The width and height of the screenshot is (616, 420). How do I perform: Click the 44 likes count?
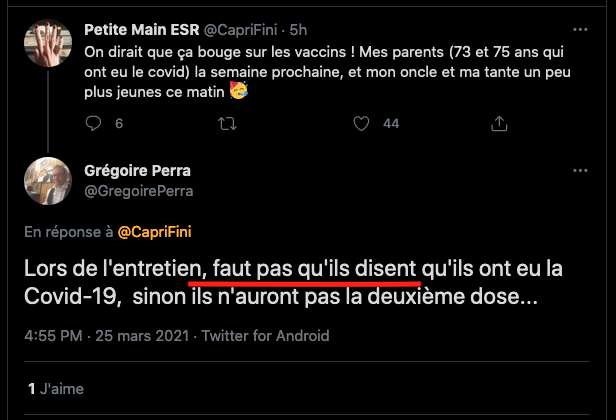(x=391, y=123)
